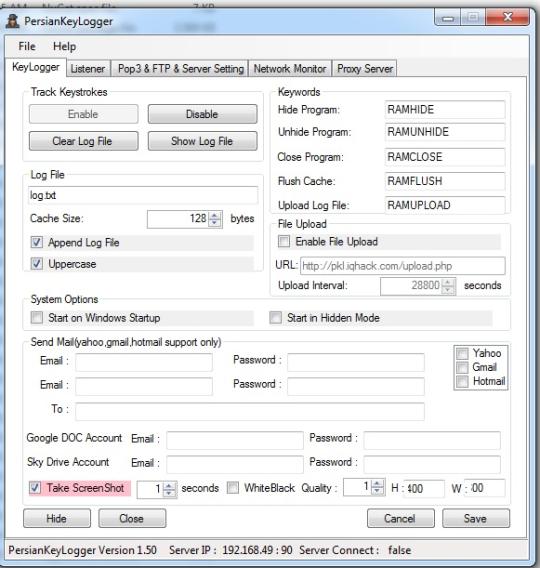This screenshot has width=540, height=568.
Task: Increase Upload Interval with the up arrow
Action: [x=448, y=283]
